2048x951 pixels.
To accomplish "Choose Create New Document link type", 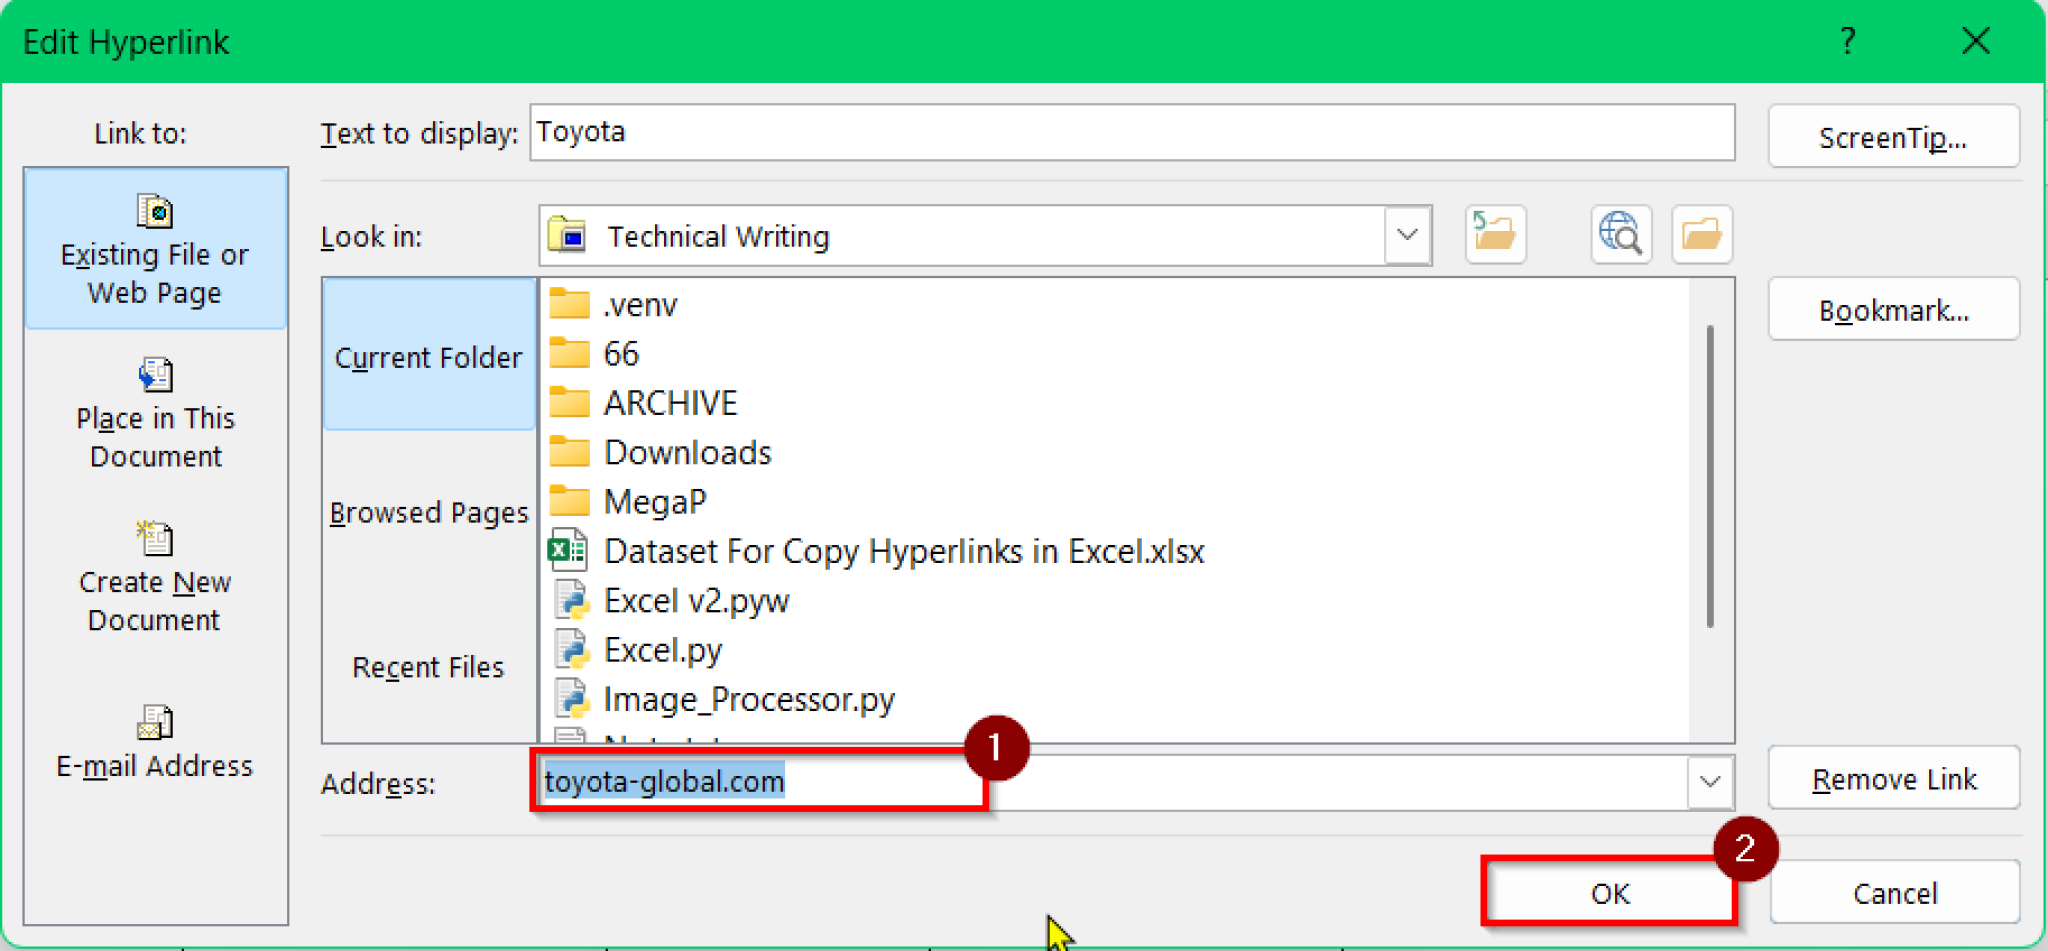I will (x=154, y=580).
